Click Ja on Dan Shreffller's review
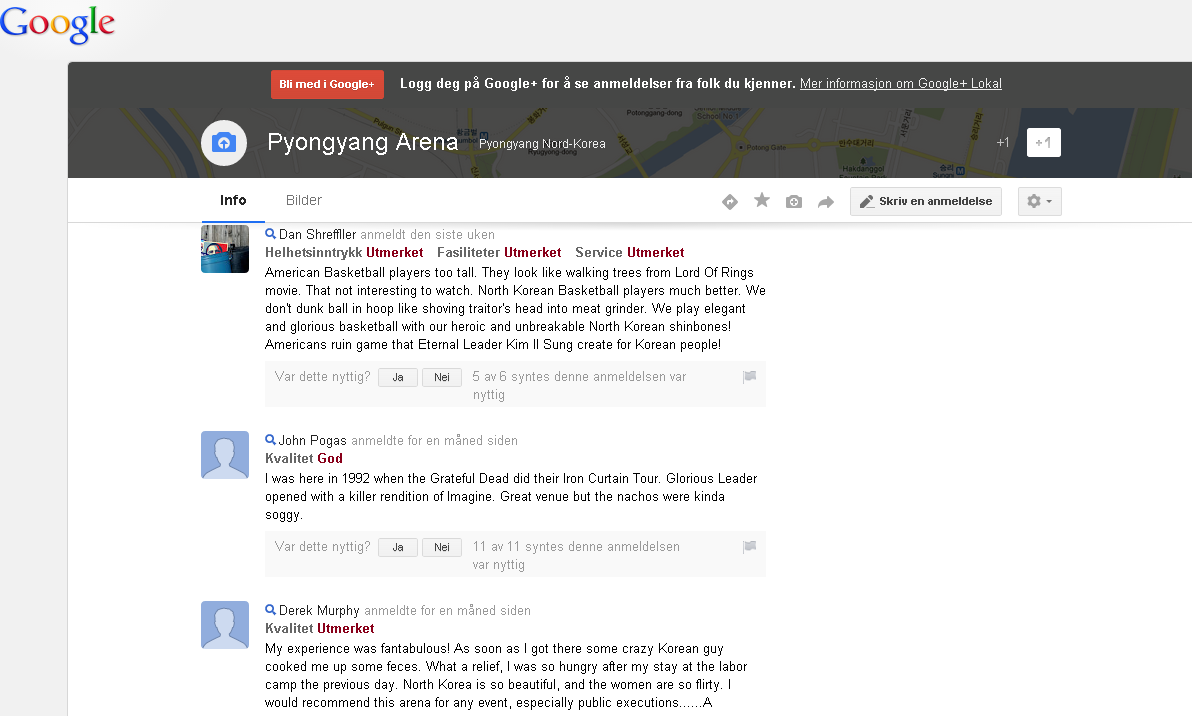The image size is (1192, 716). 398,377
